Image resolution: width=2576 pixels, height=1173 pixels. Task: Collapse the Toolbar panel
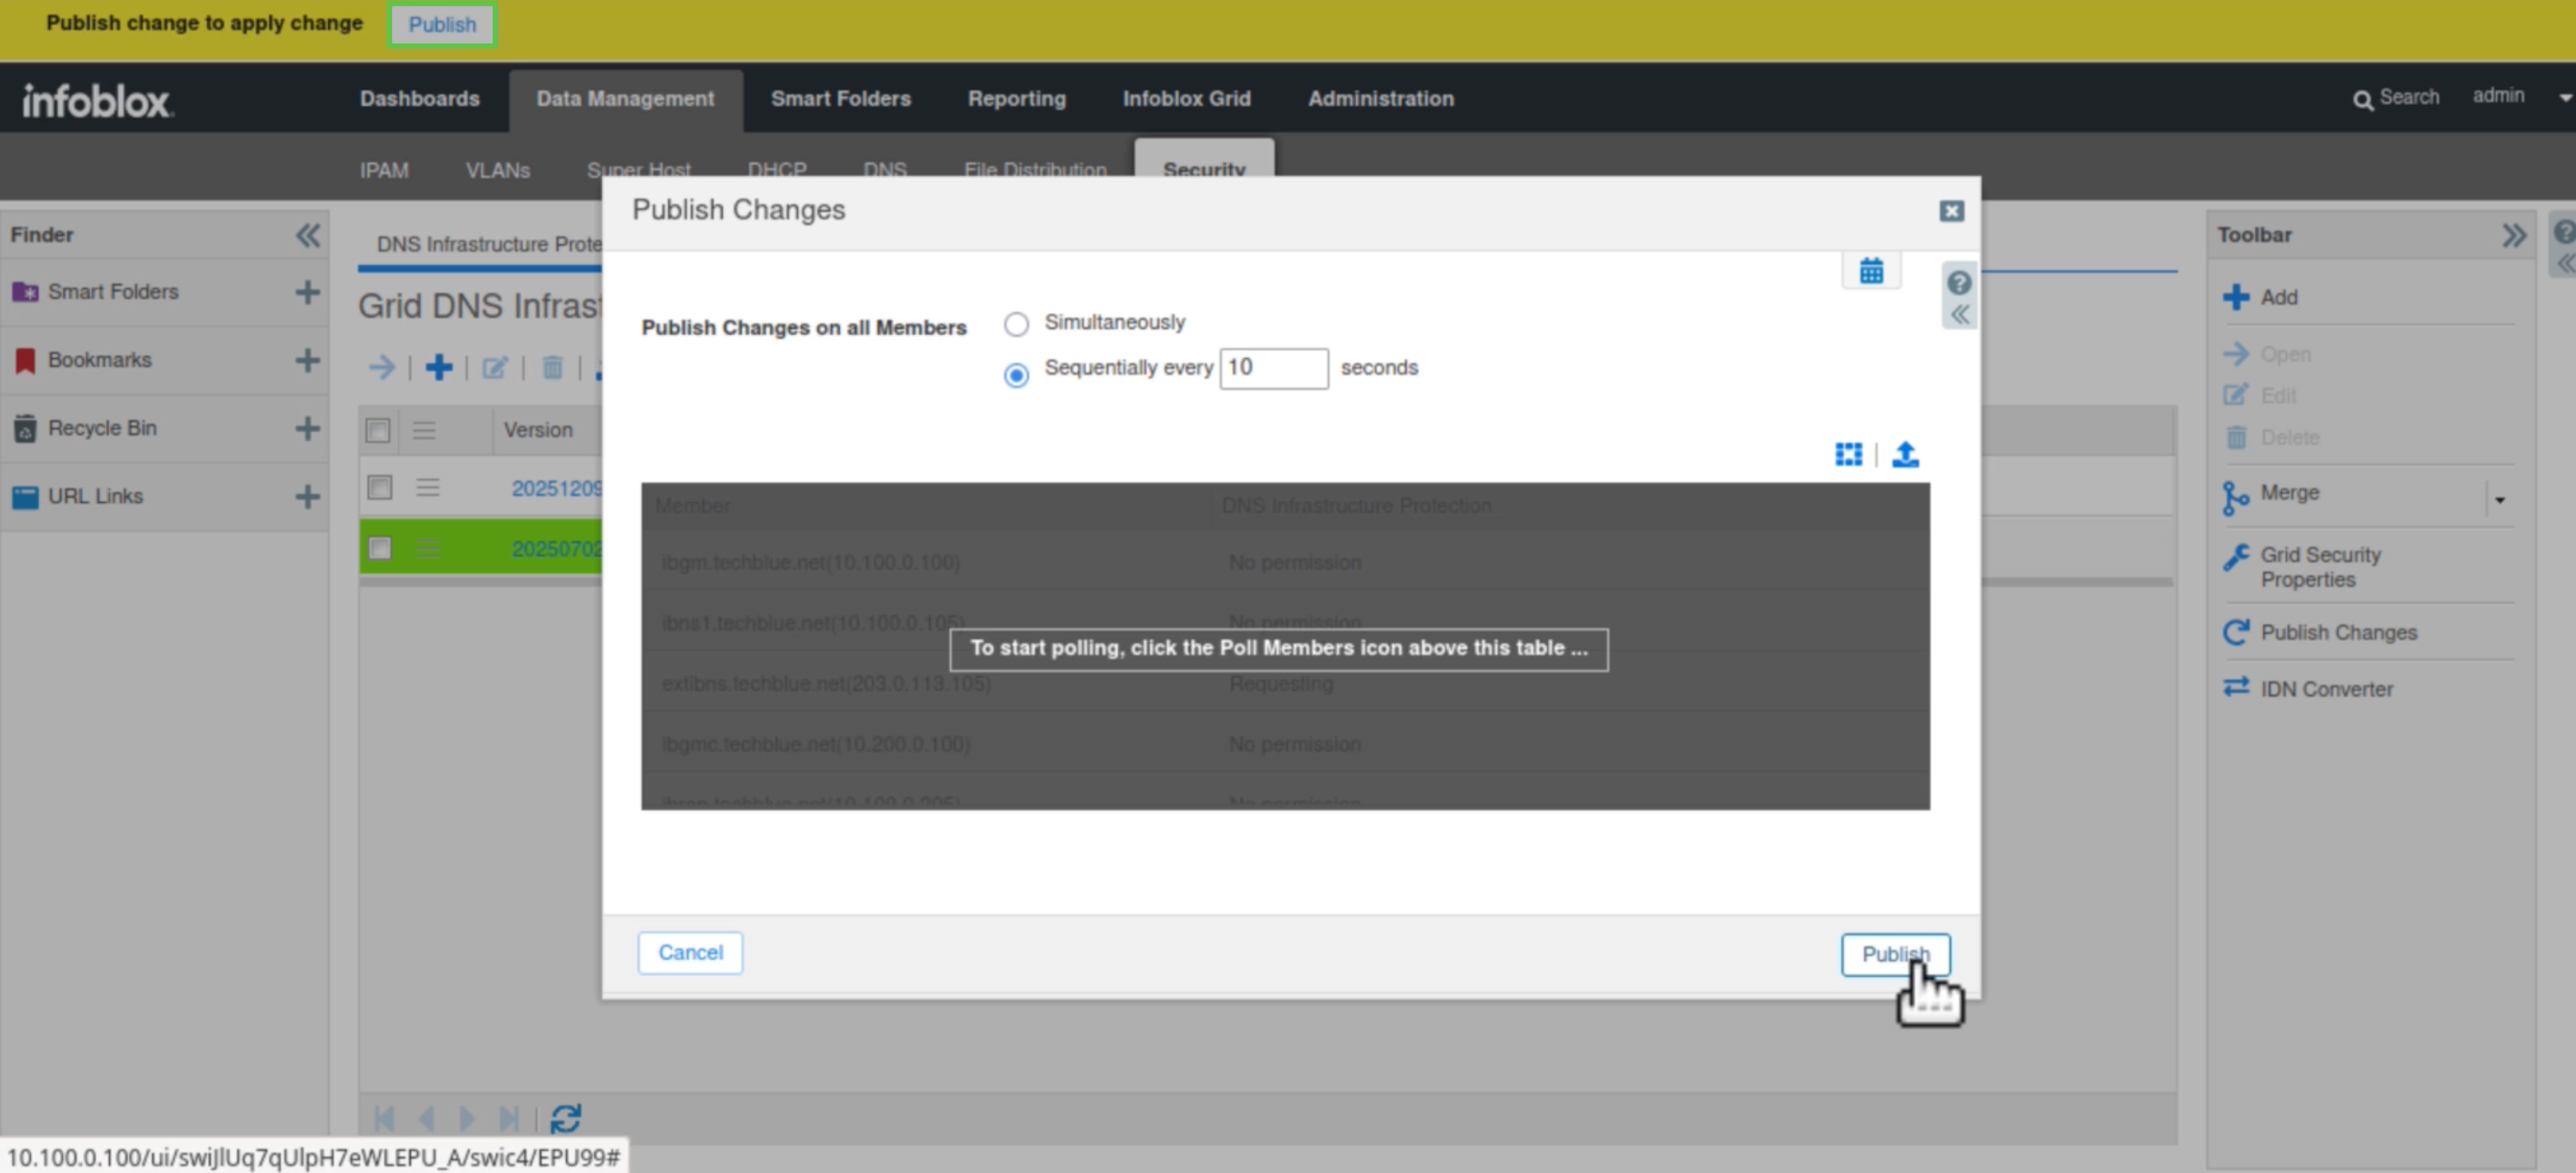coord(2513,235)
